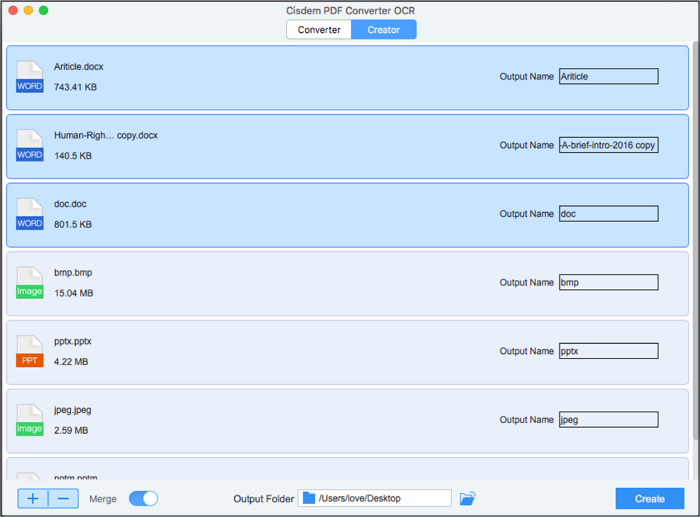The width and height of the screenshot is (700, 517).
Task: Select the WORD file icon for doc.doc
Action: pyautogui.click(x=30, y=214)
